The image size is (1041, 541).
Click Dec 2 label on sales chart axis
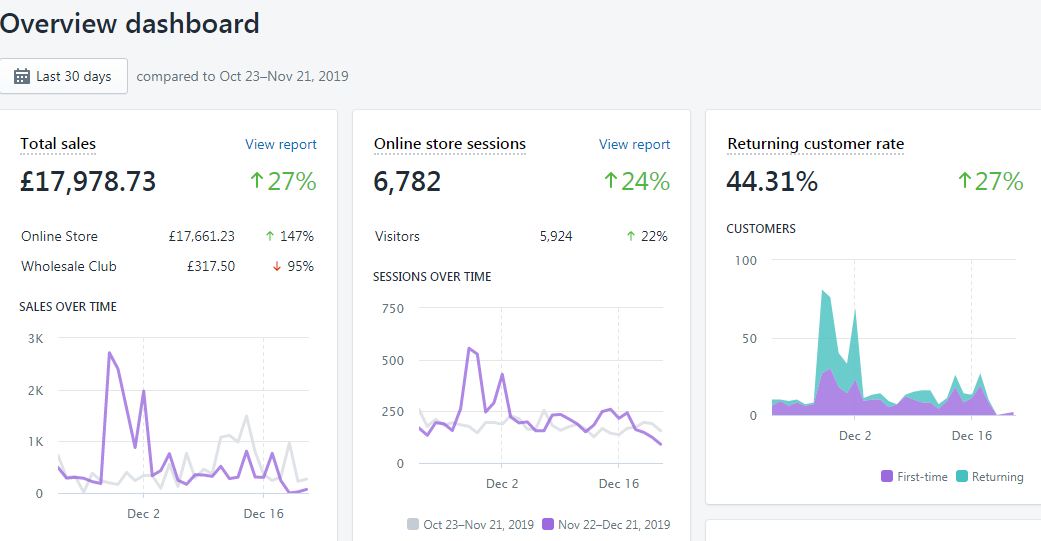tap(143, 514)
